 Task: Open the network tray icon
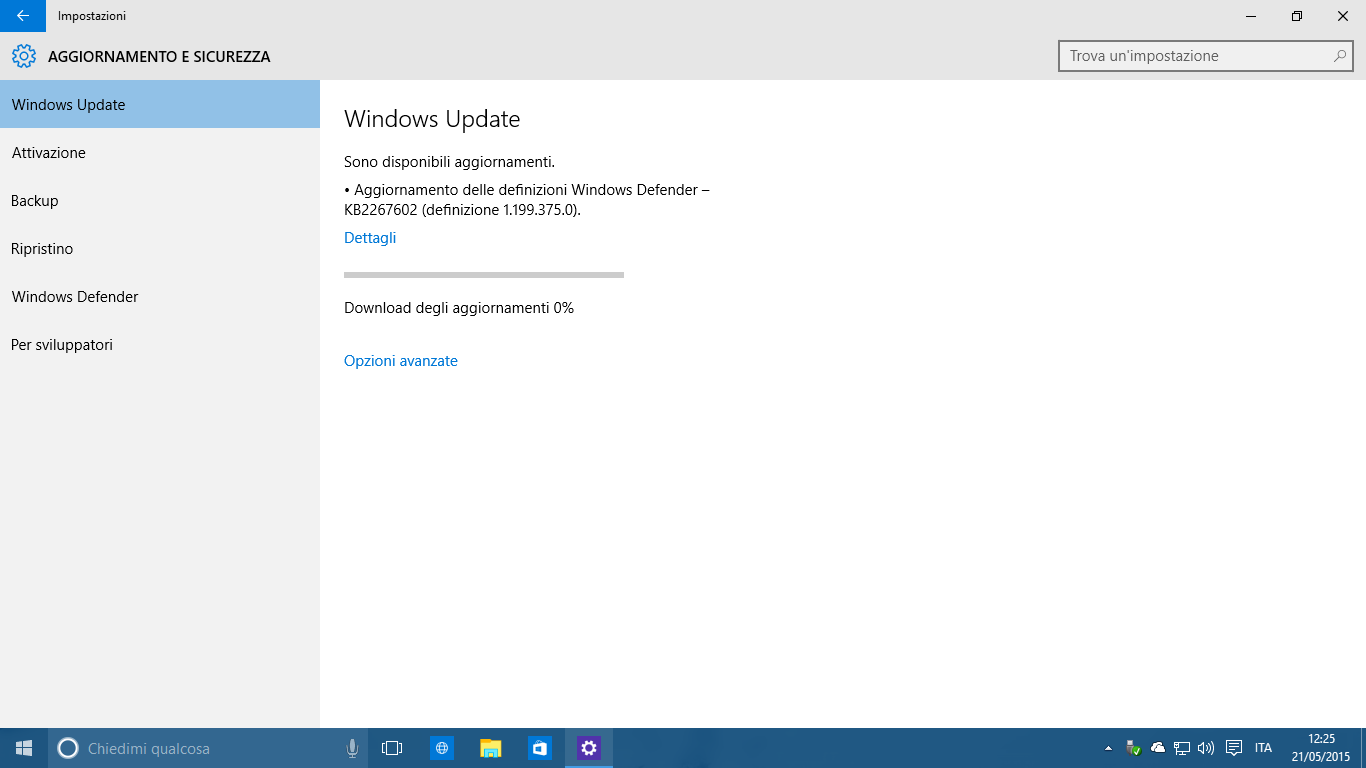click(x=1182, y=748)
